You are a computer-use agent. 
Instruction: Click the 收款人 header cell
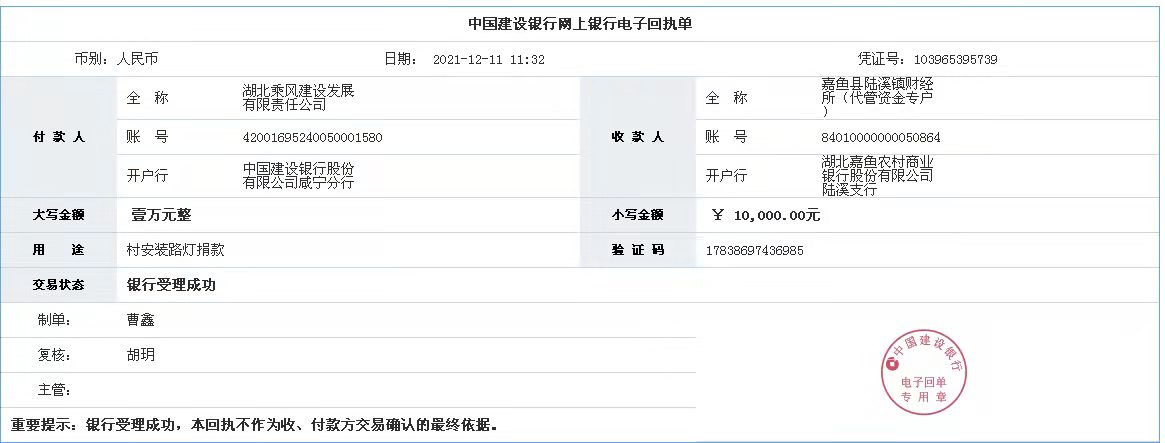[x=637, y=137]
